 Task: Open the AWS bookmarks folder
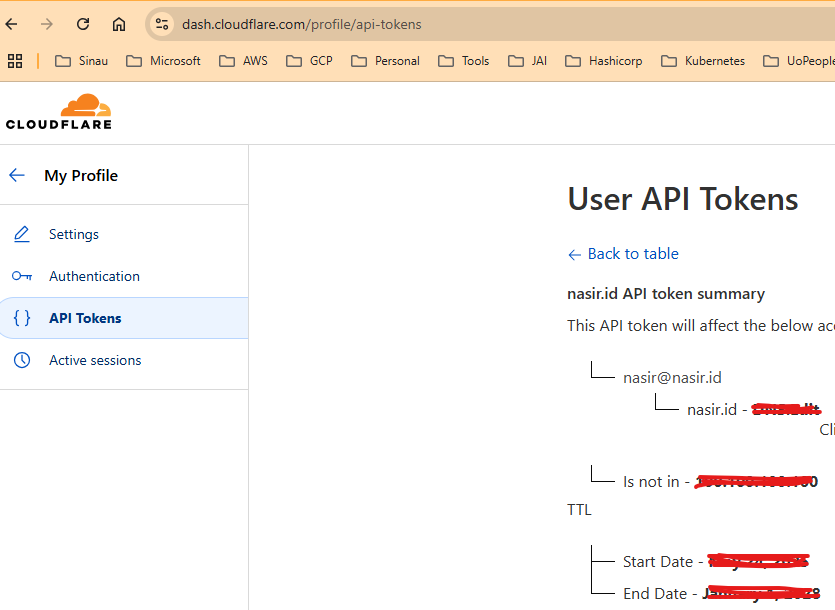pyautogui.click(x=243, y=61)
